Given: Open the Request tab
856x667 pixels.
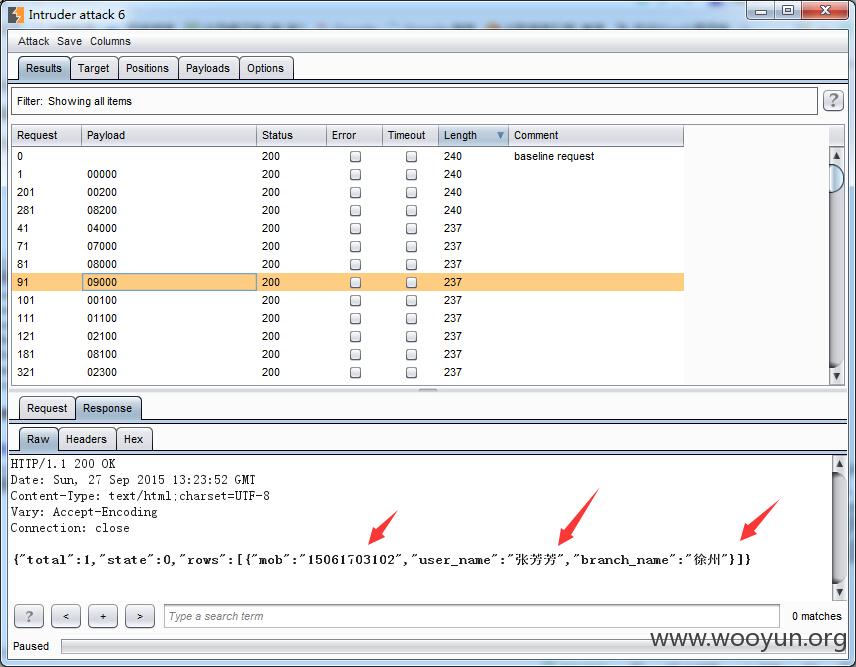Looking at the screenshot, I should click(47, 408).
